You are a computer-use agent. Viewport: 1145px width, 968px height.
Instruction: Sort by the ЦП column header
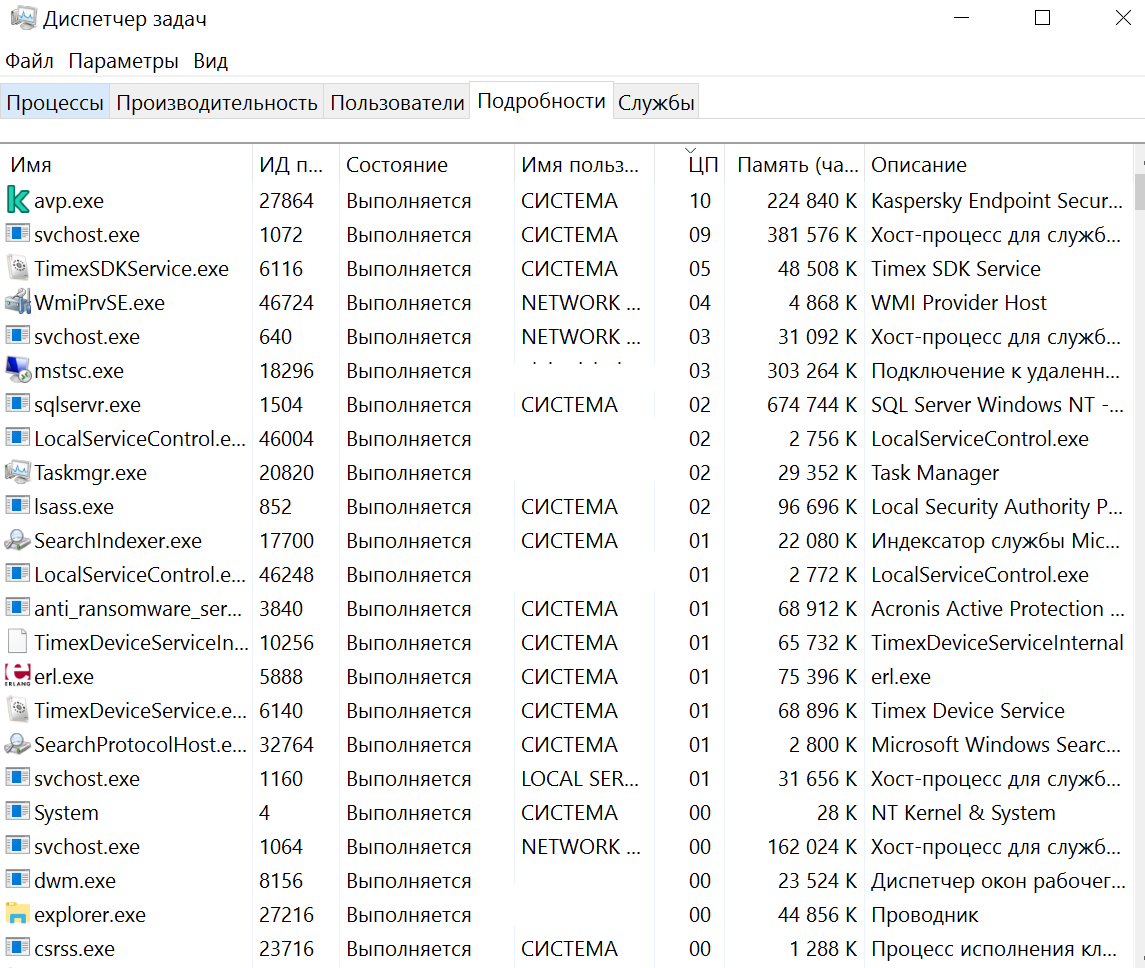coord(690,164)
